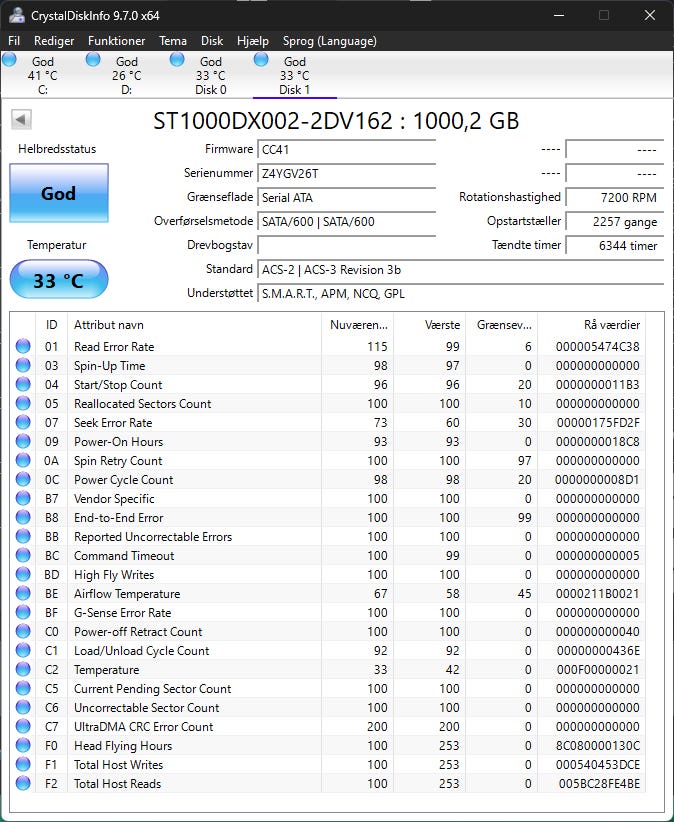674x822 pixels.
Task: Switch to the D: drive tab
Action: [126, 75]
